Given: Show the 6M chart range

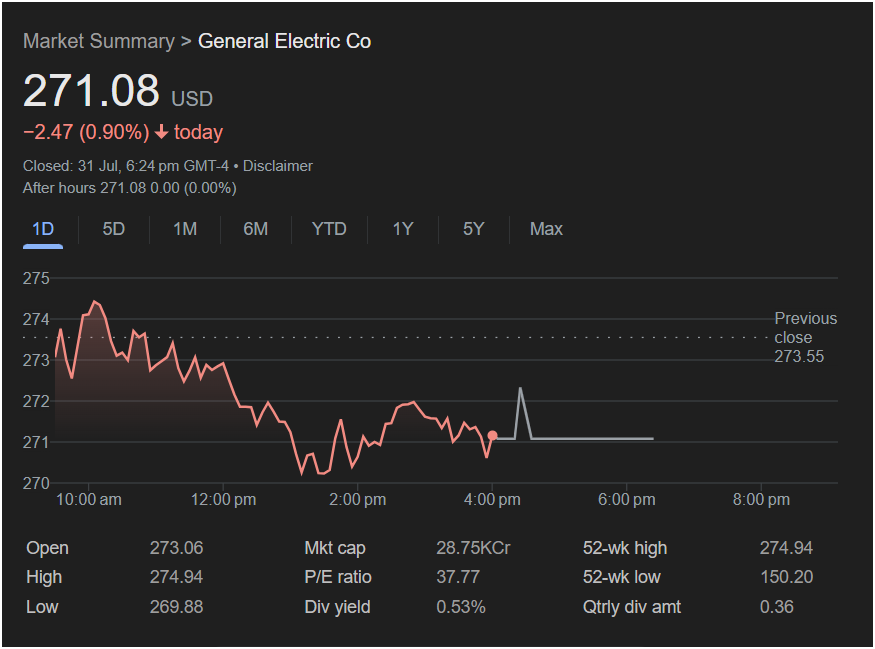Looking at the screenshot, I should click(256, 229).
